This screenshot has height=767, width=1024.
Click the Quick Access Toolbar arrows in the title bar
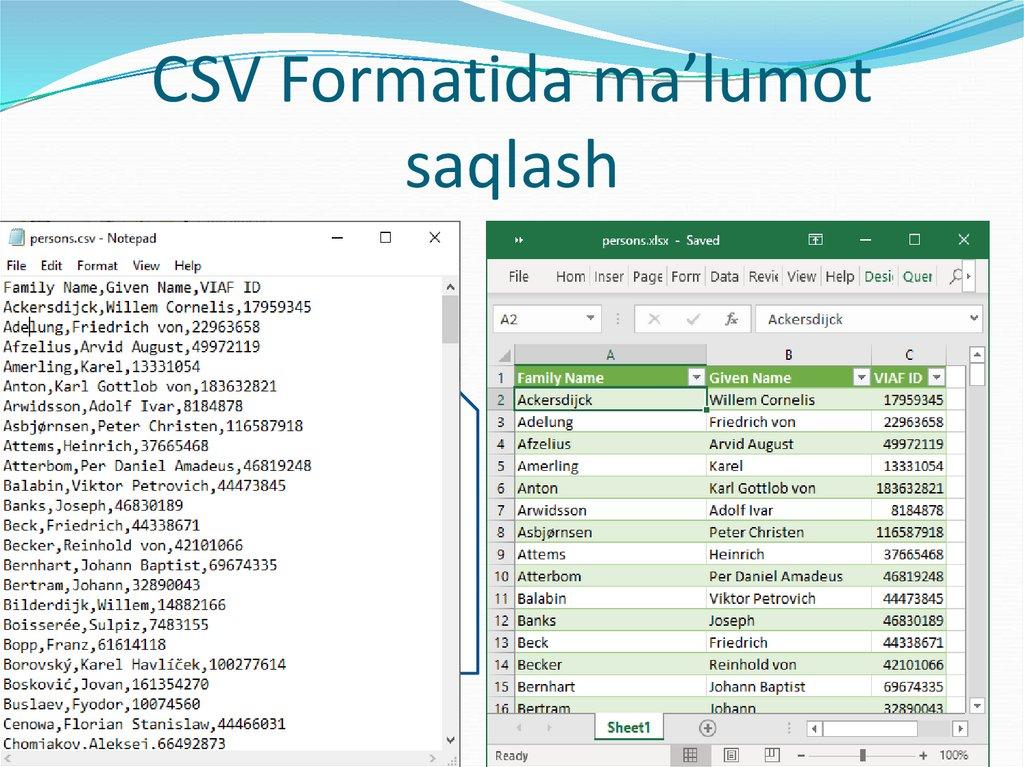pos(519,240)
